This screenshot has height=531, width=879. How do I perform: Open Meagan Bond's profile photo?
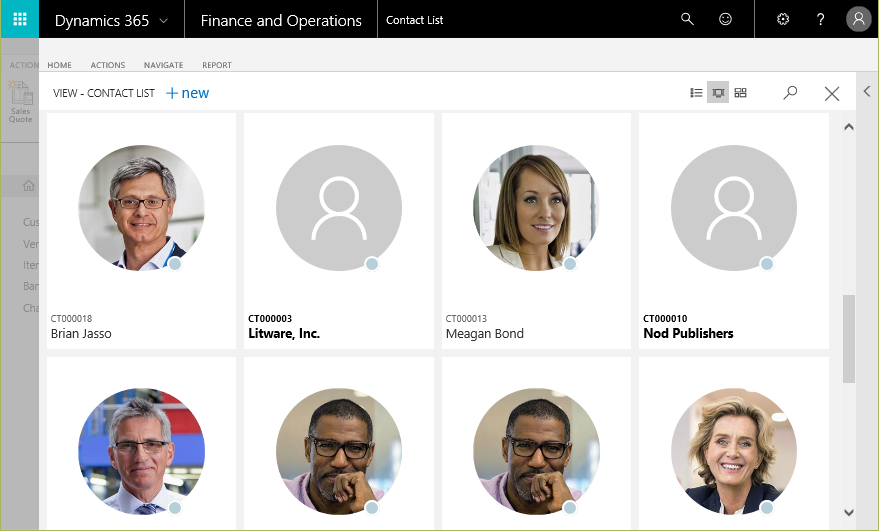[x=536, y=208]
